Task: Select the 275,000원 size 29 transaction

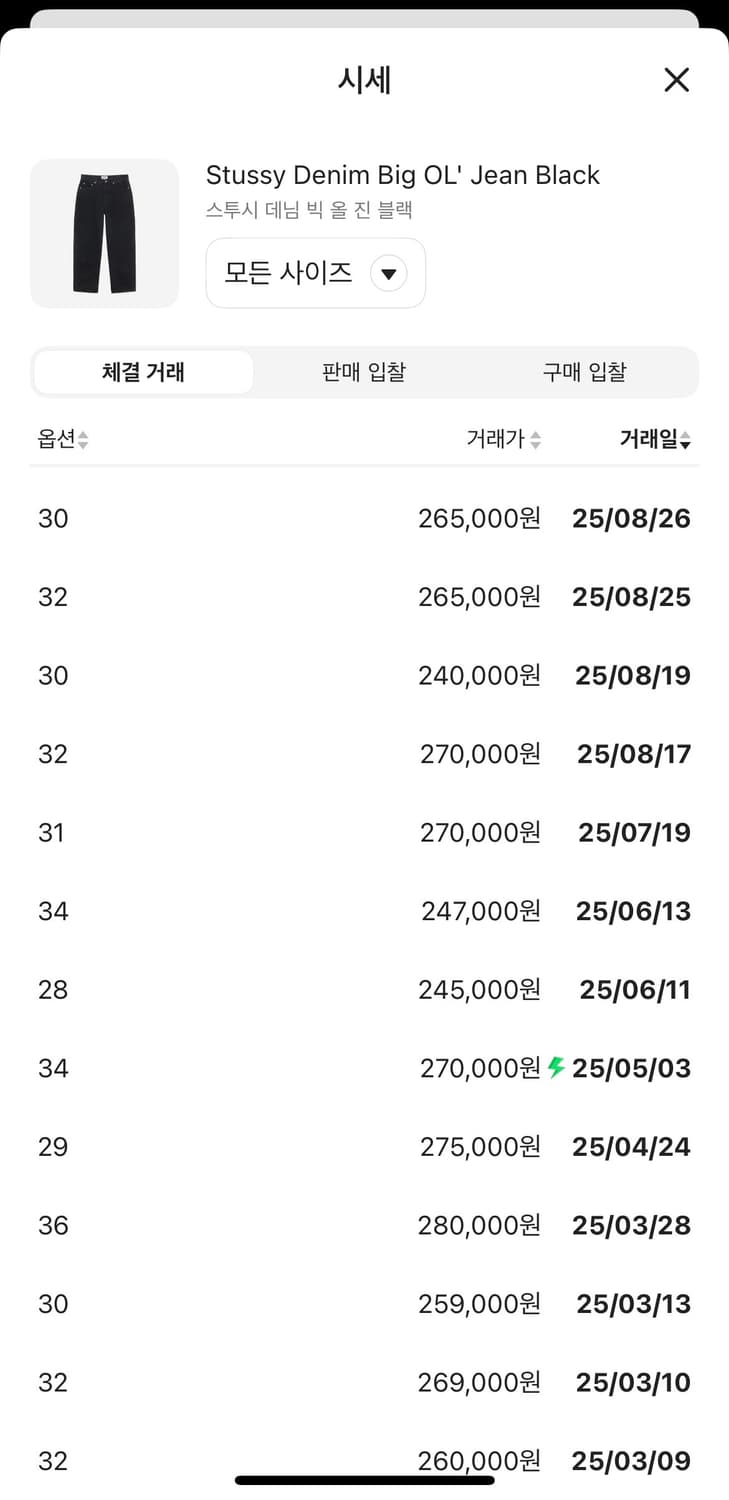Action: (364, 1146)
